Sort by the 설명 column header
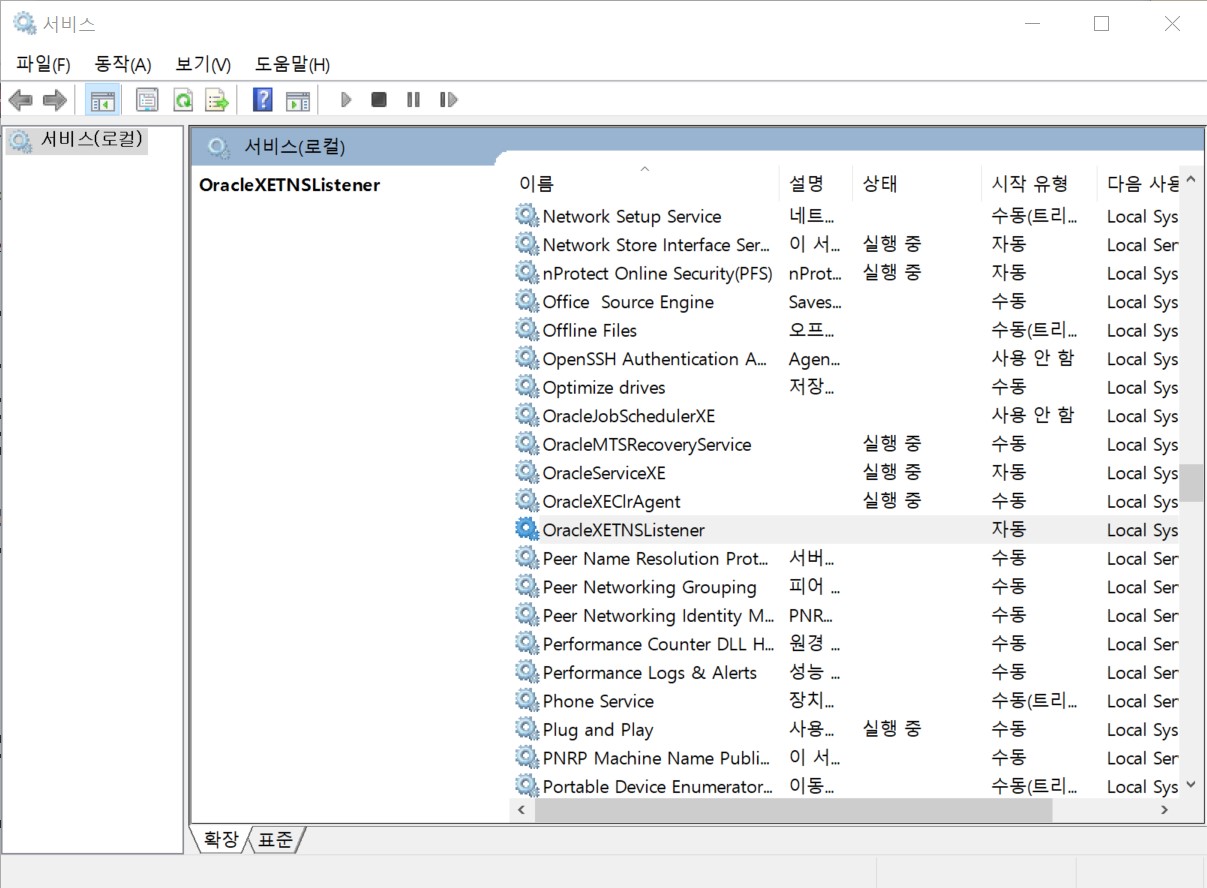 [x=816, y=183]
